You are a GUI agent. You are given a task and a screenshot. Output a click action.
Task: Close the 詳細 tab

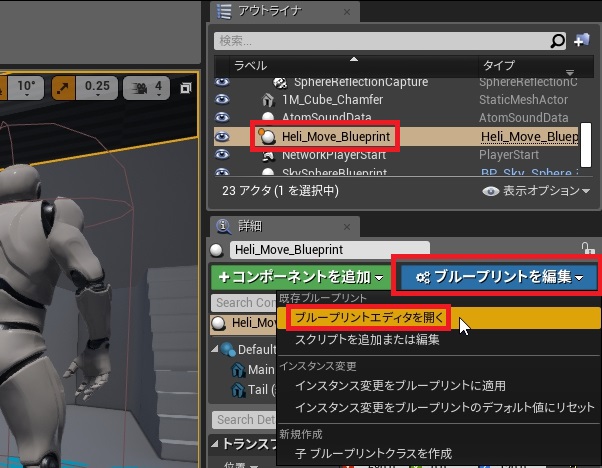coord(347,227)
